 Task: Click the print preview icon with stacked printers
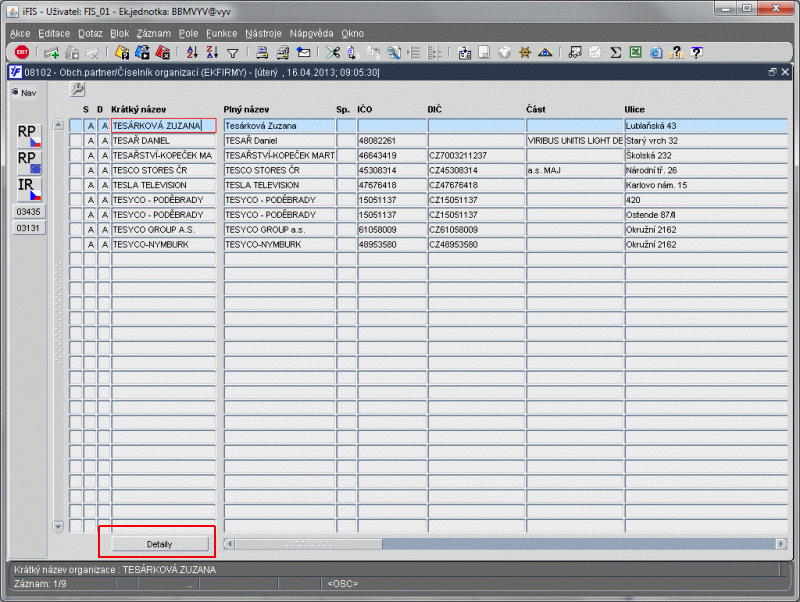coord(282,53)
